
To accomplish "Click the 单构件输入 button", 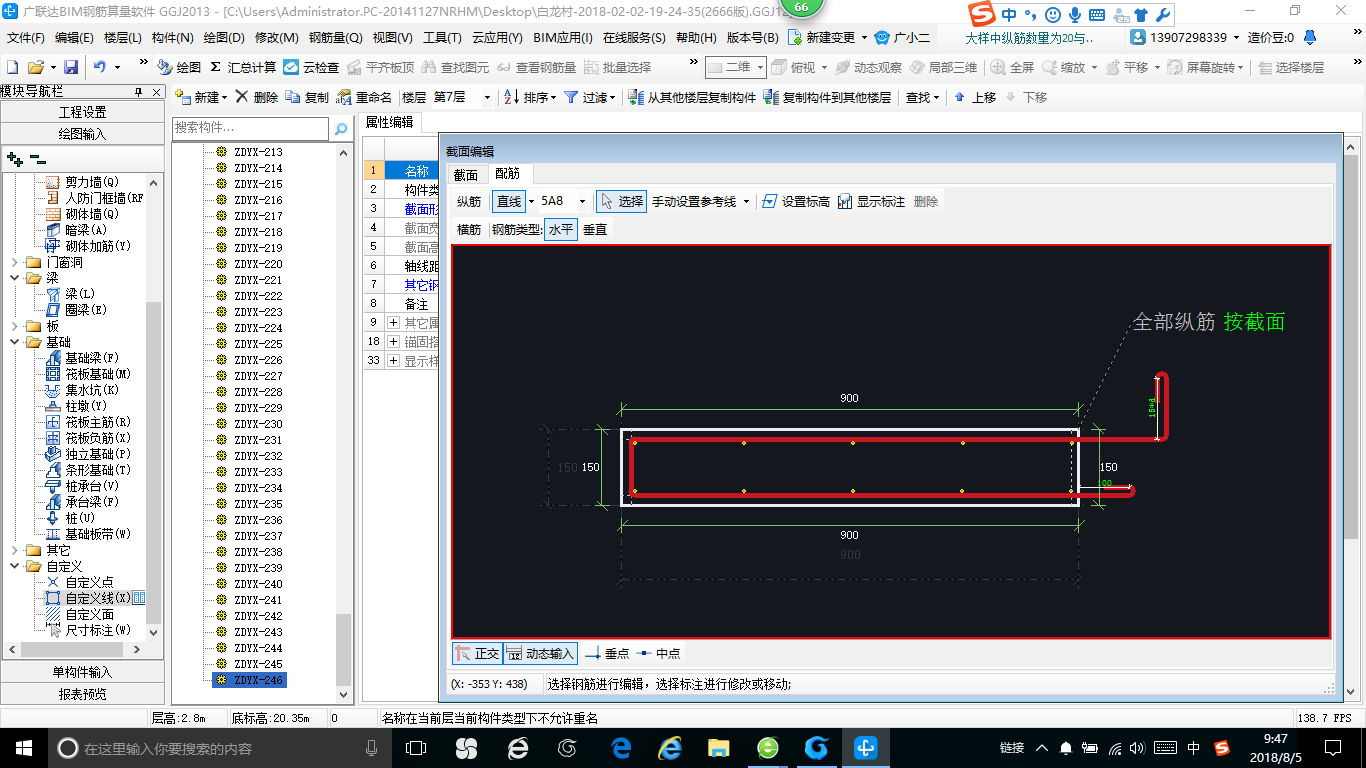I will click(x=82, y=672).
